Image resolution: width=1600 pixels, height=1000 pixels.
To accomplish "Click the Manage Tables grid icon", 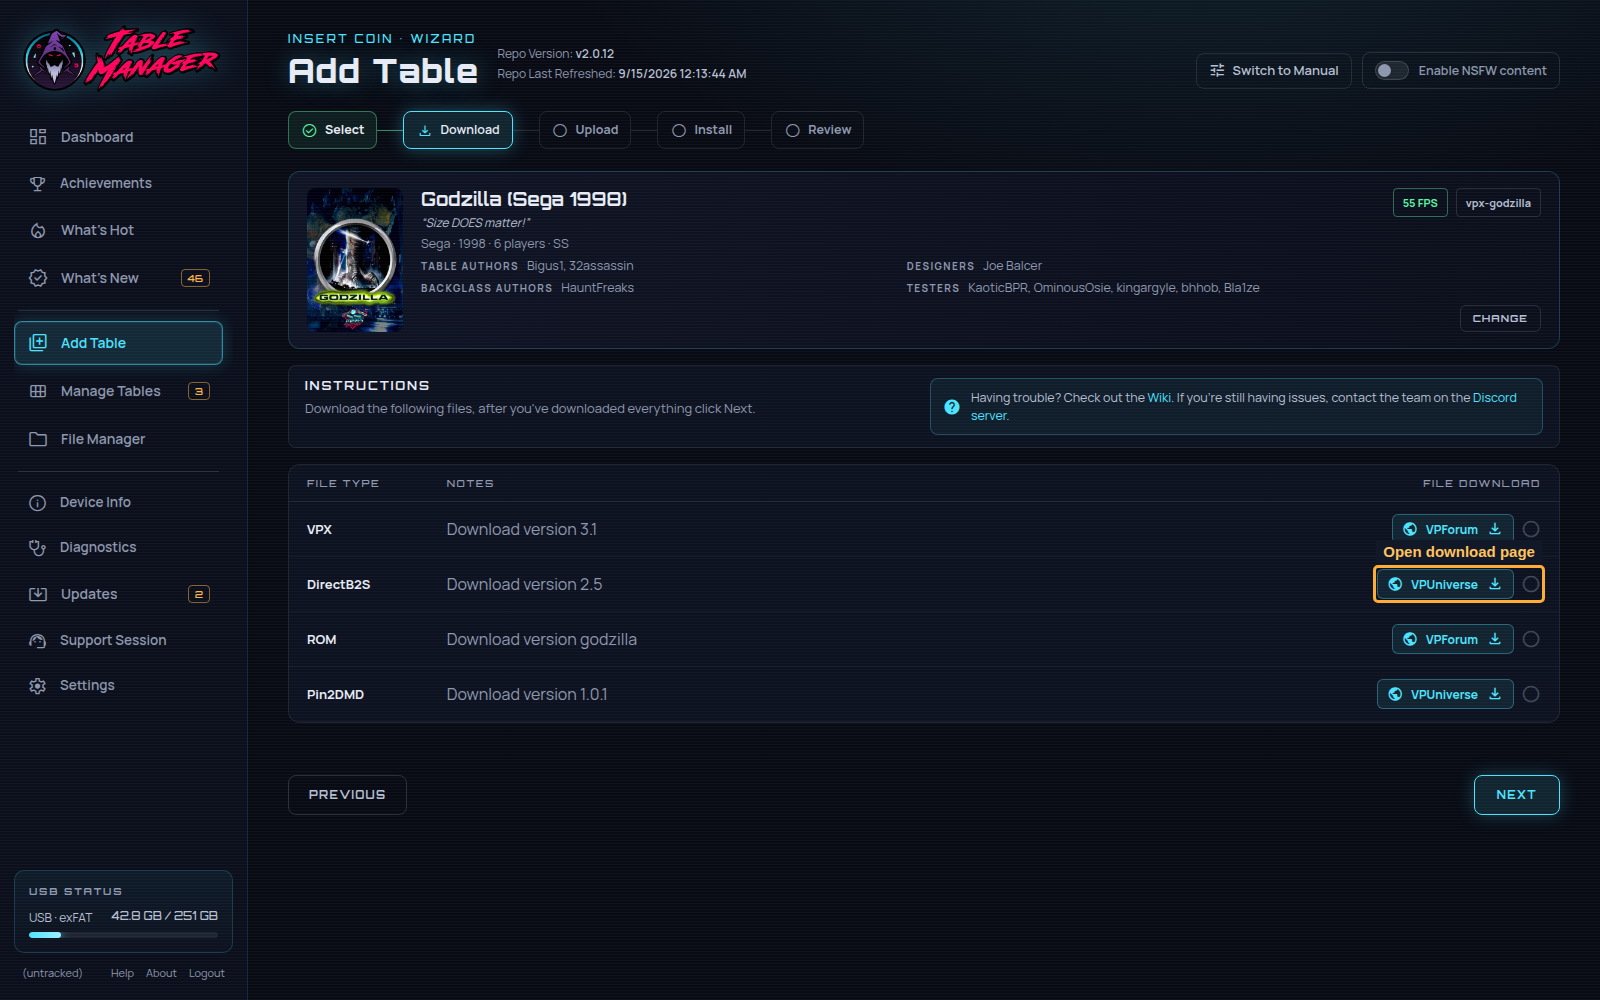I will point(38,391).
